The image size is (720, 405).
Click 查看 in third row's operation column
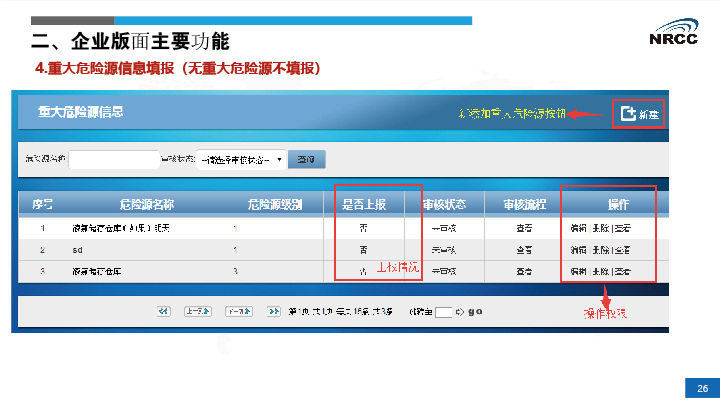(621, 271)
